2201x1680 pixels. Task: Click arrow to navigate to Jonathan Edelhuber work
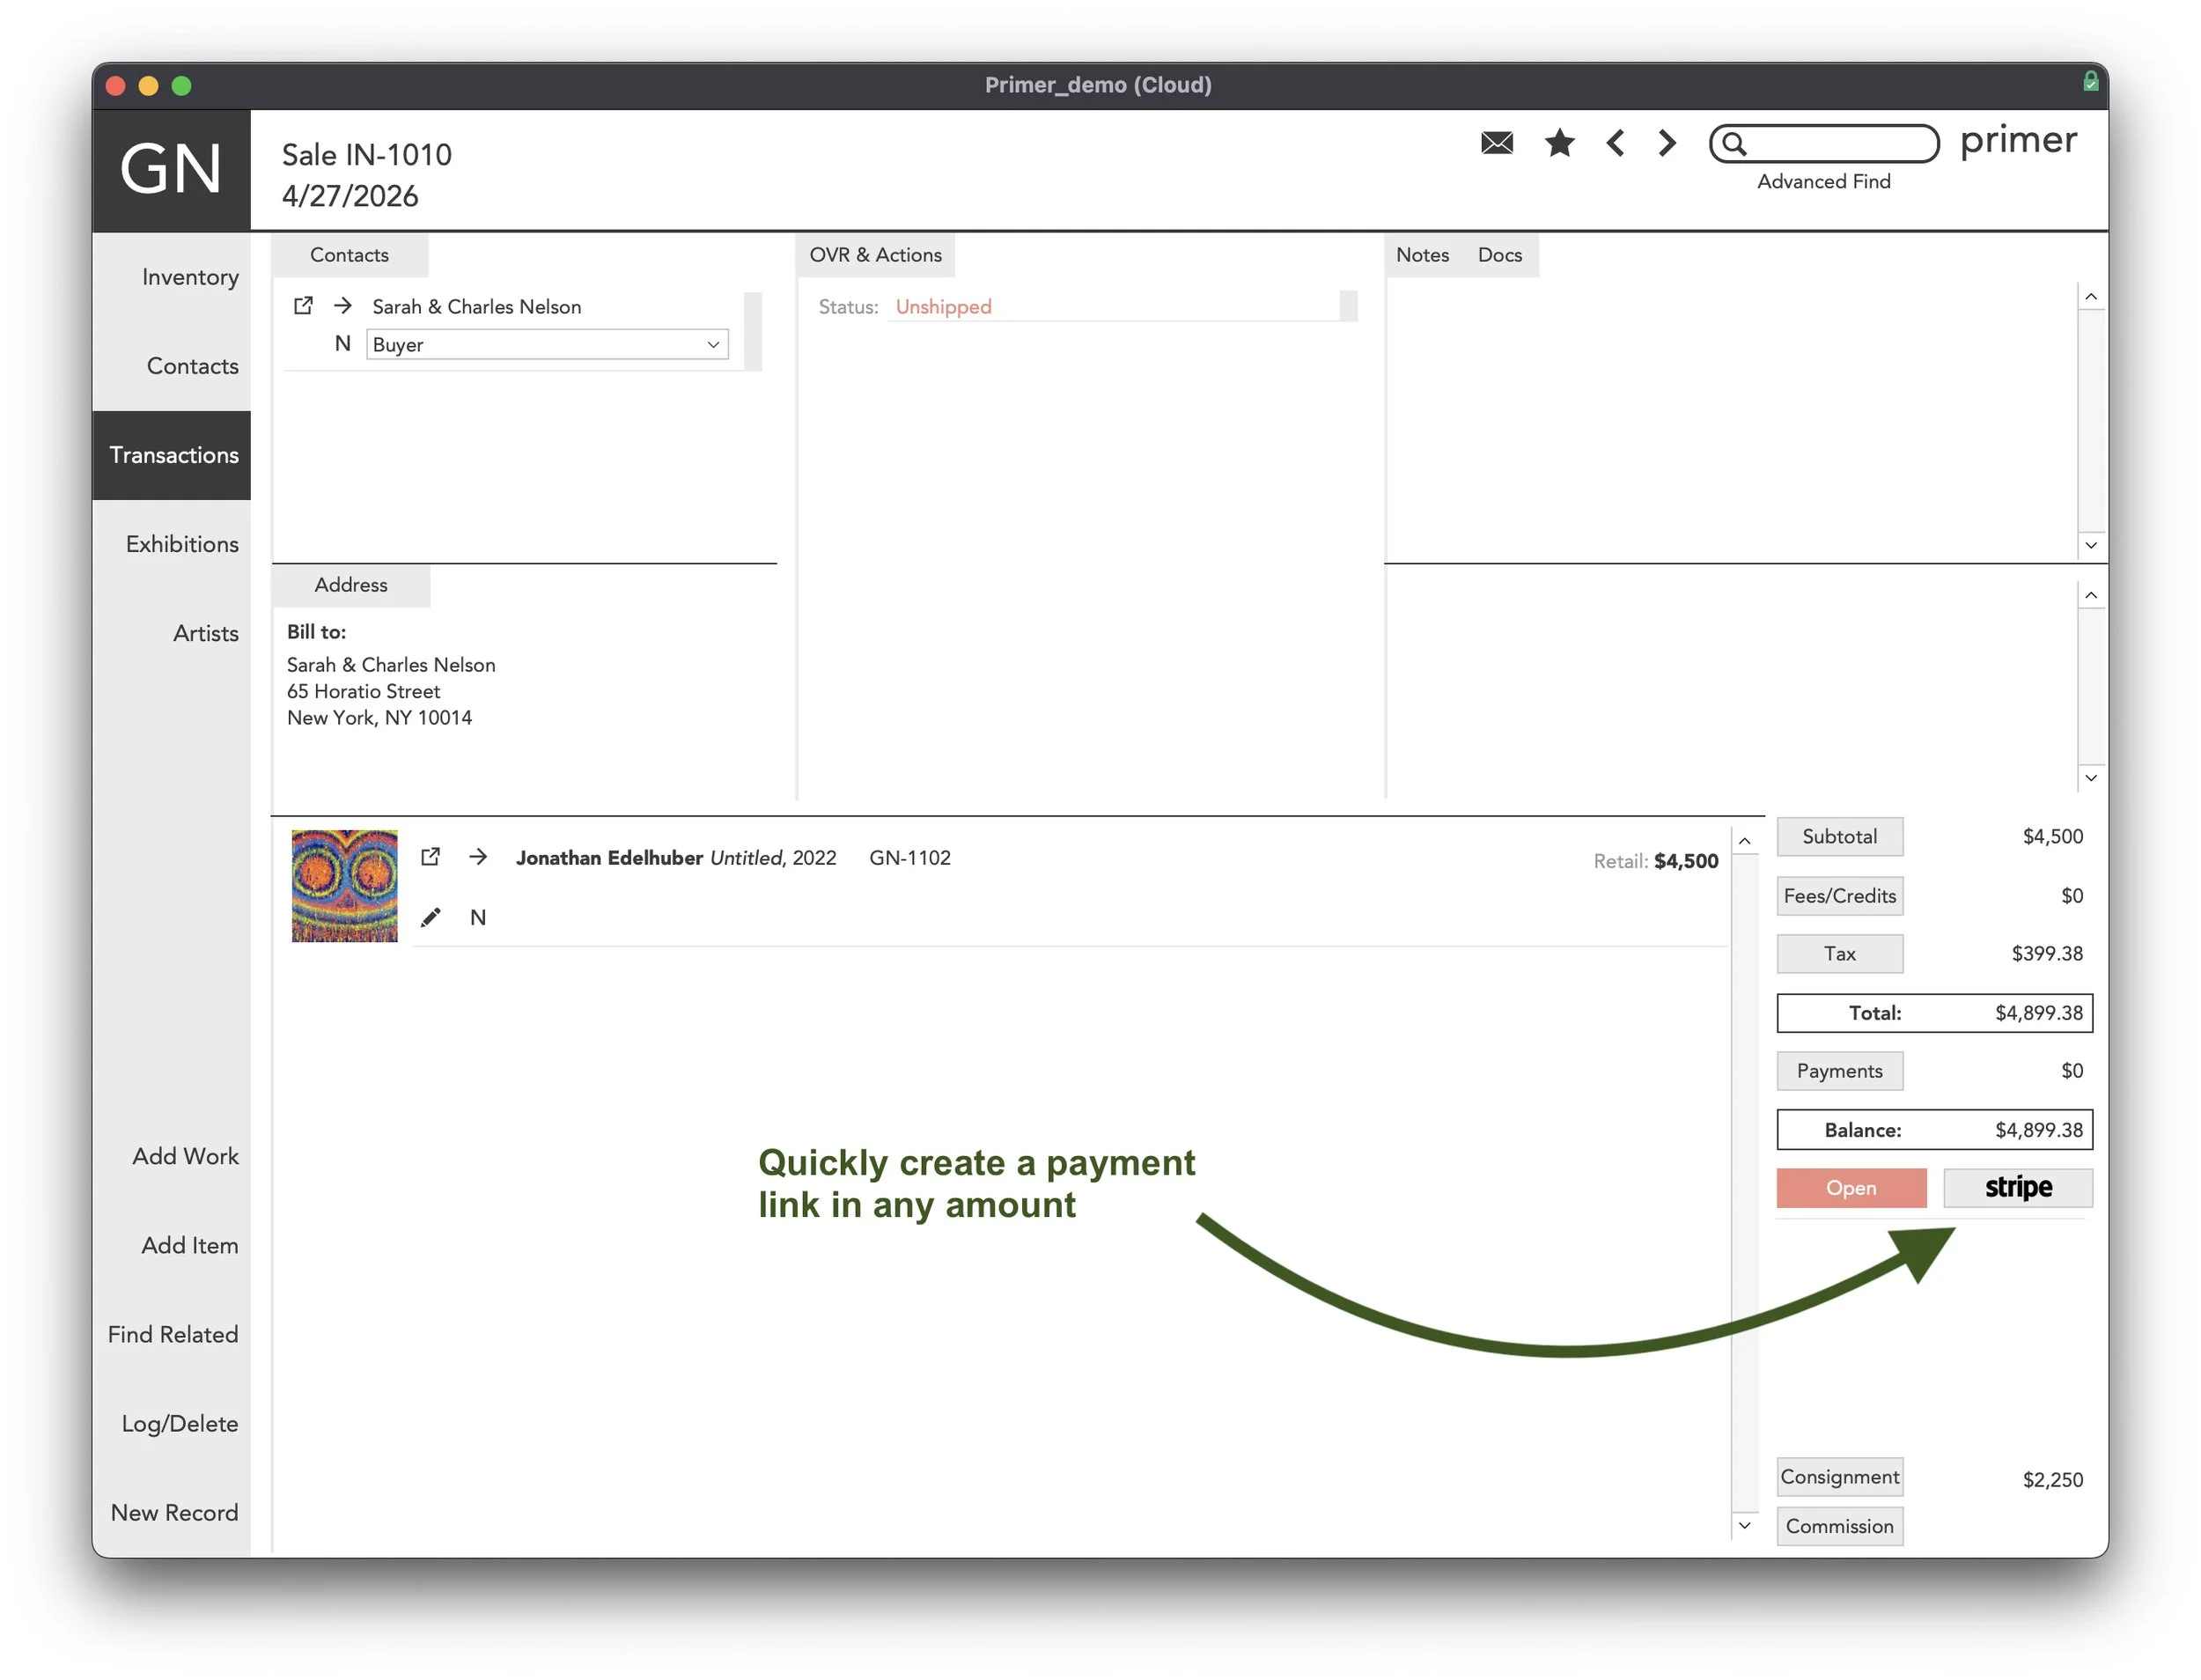pos(478,857)
